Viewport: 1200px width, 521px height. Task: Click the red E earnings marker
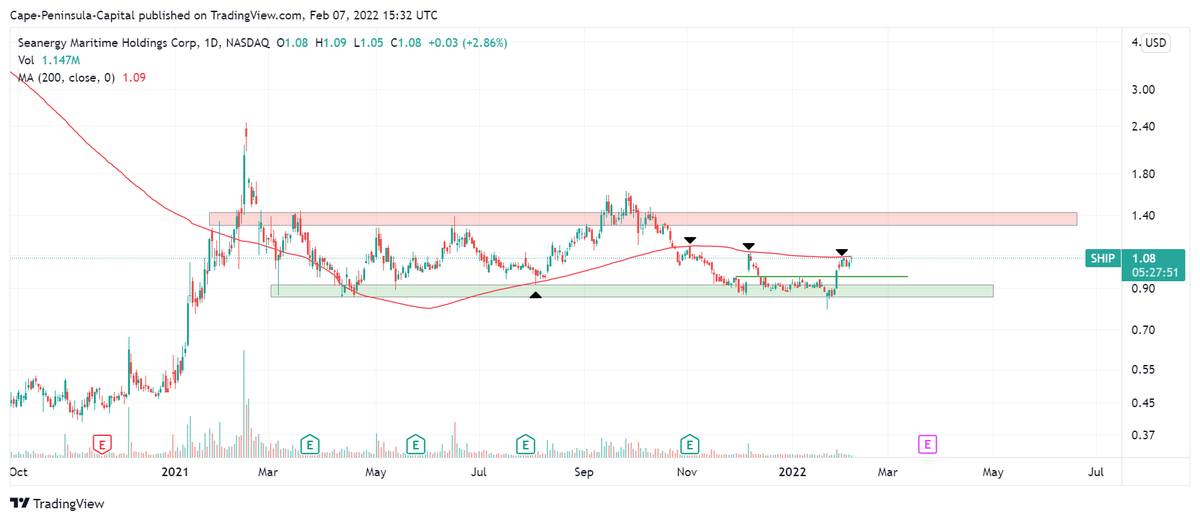point(101,442)
